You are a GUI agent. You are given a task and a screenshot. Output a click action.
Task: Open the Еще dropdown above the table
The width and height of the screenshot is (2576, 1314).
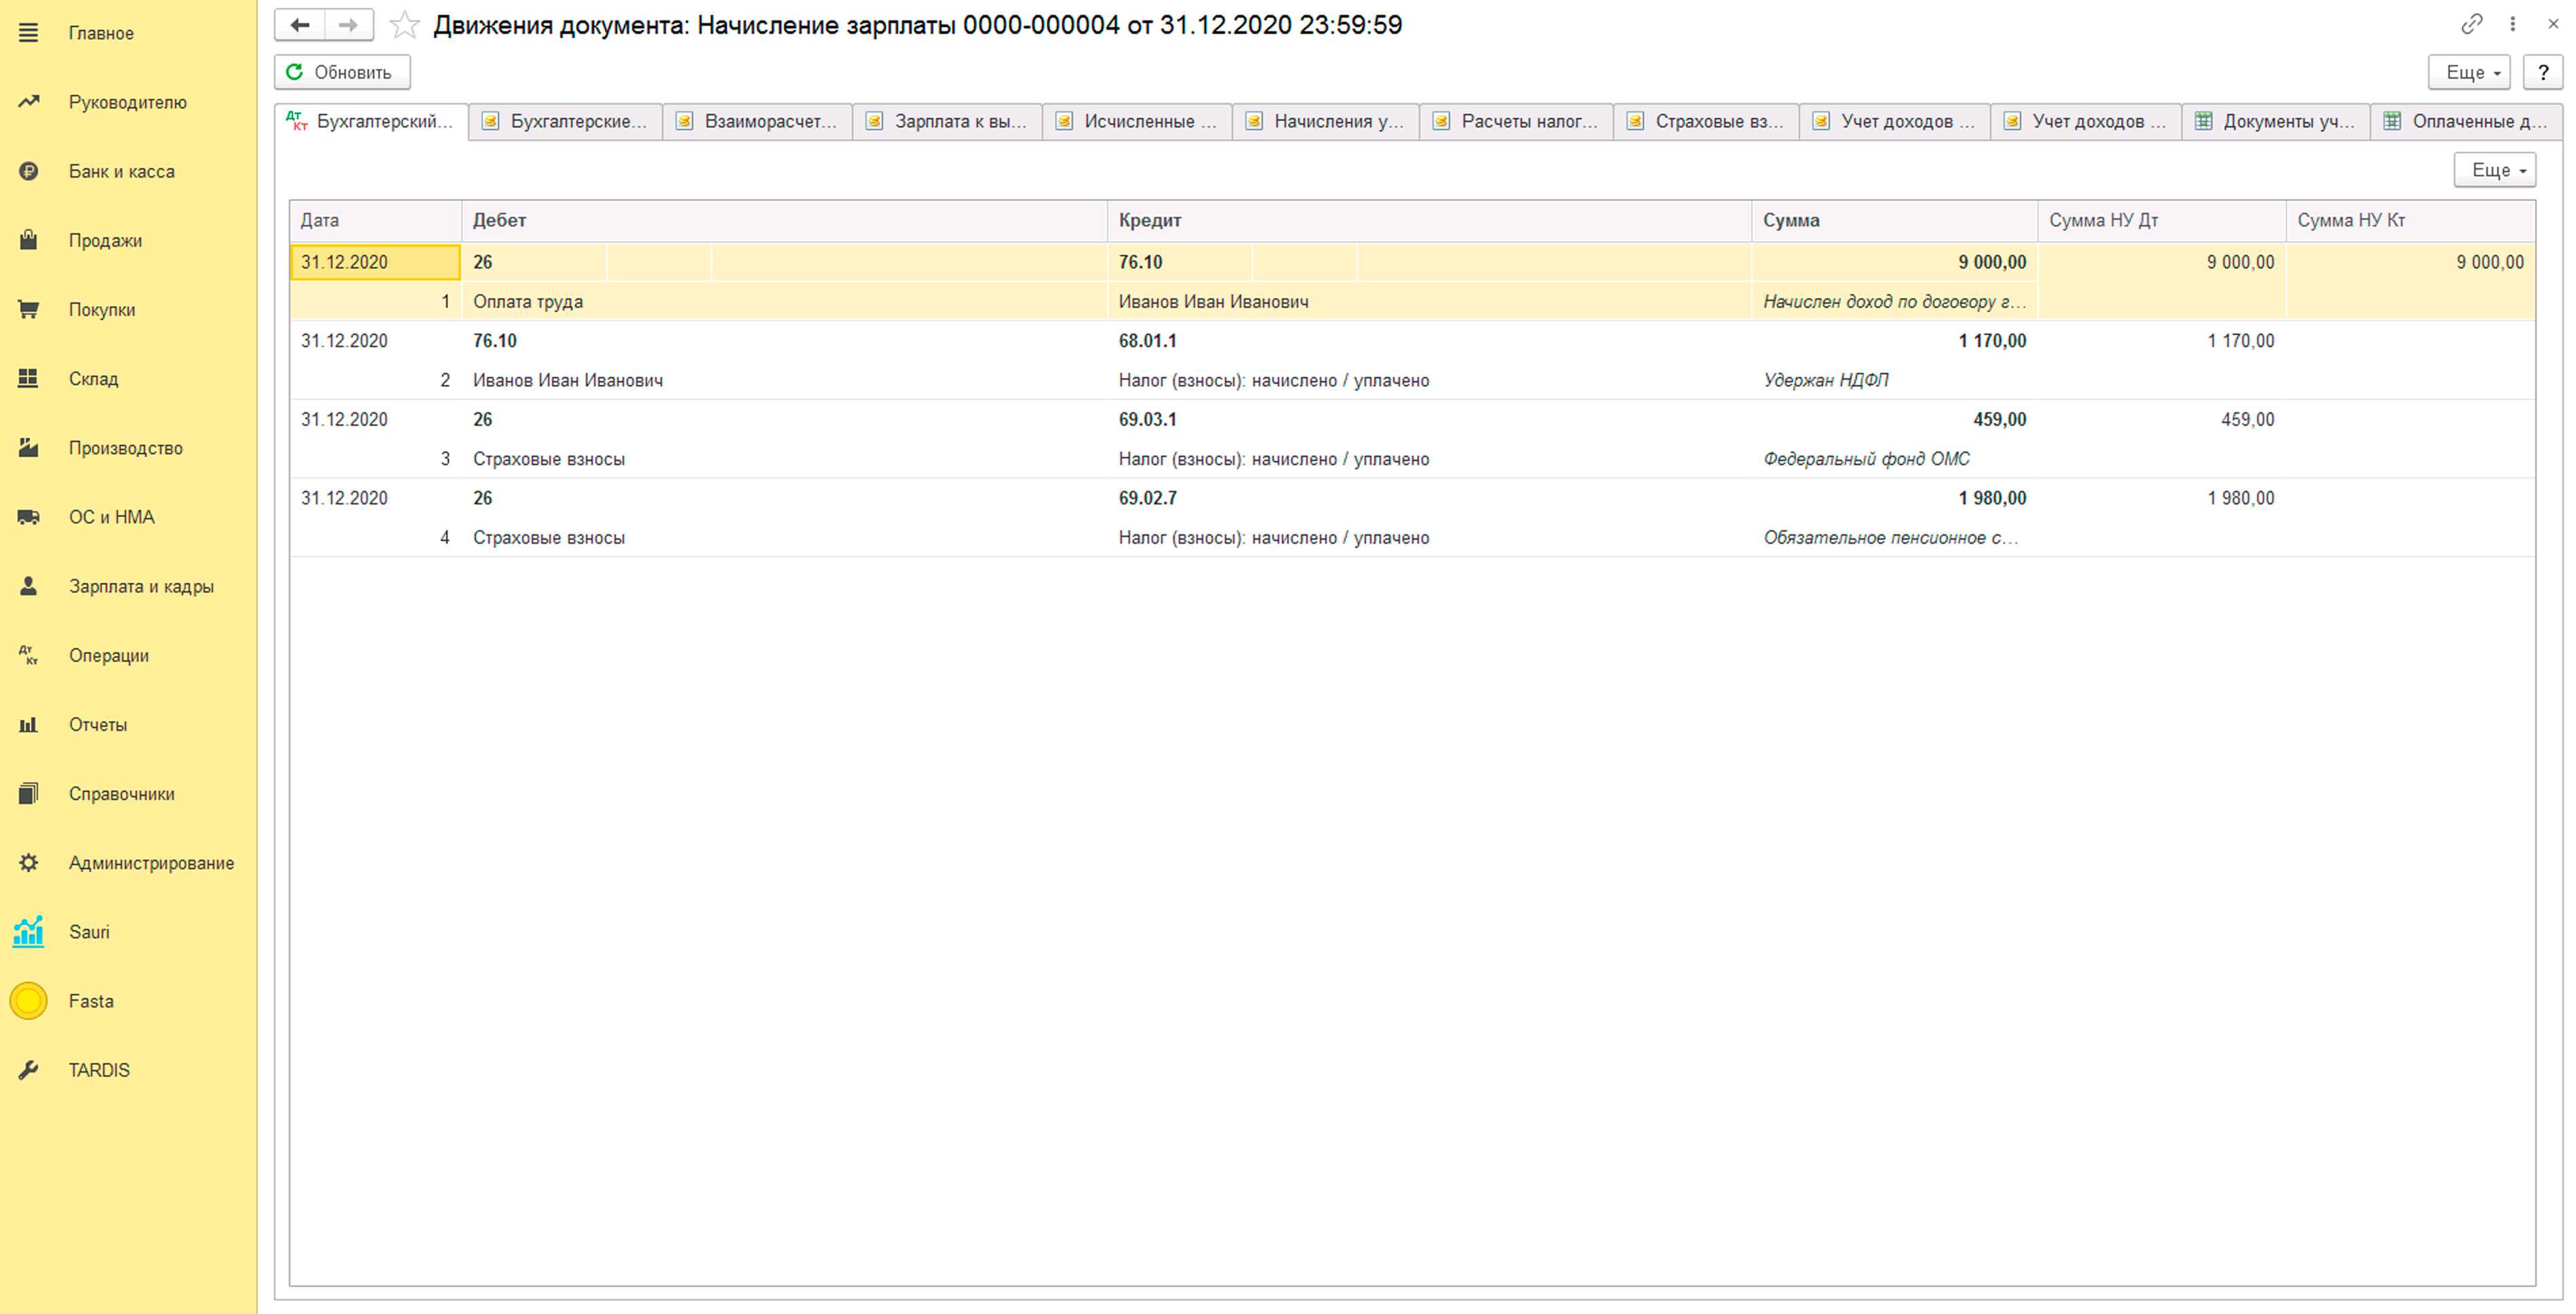[2495, 170]
